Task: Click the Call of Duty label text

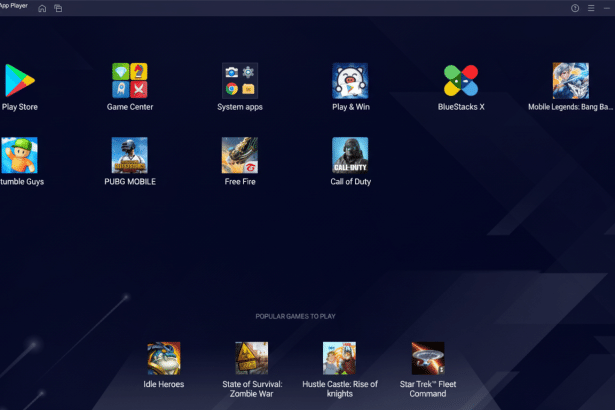Action: click(x=351, y=182)
